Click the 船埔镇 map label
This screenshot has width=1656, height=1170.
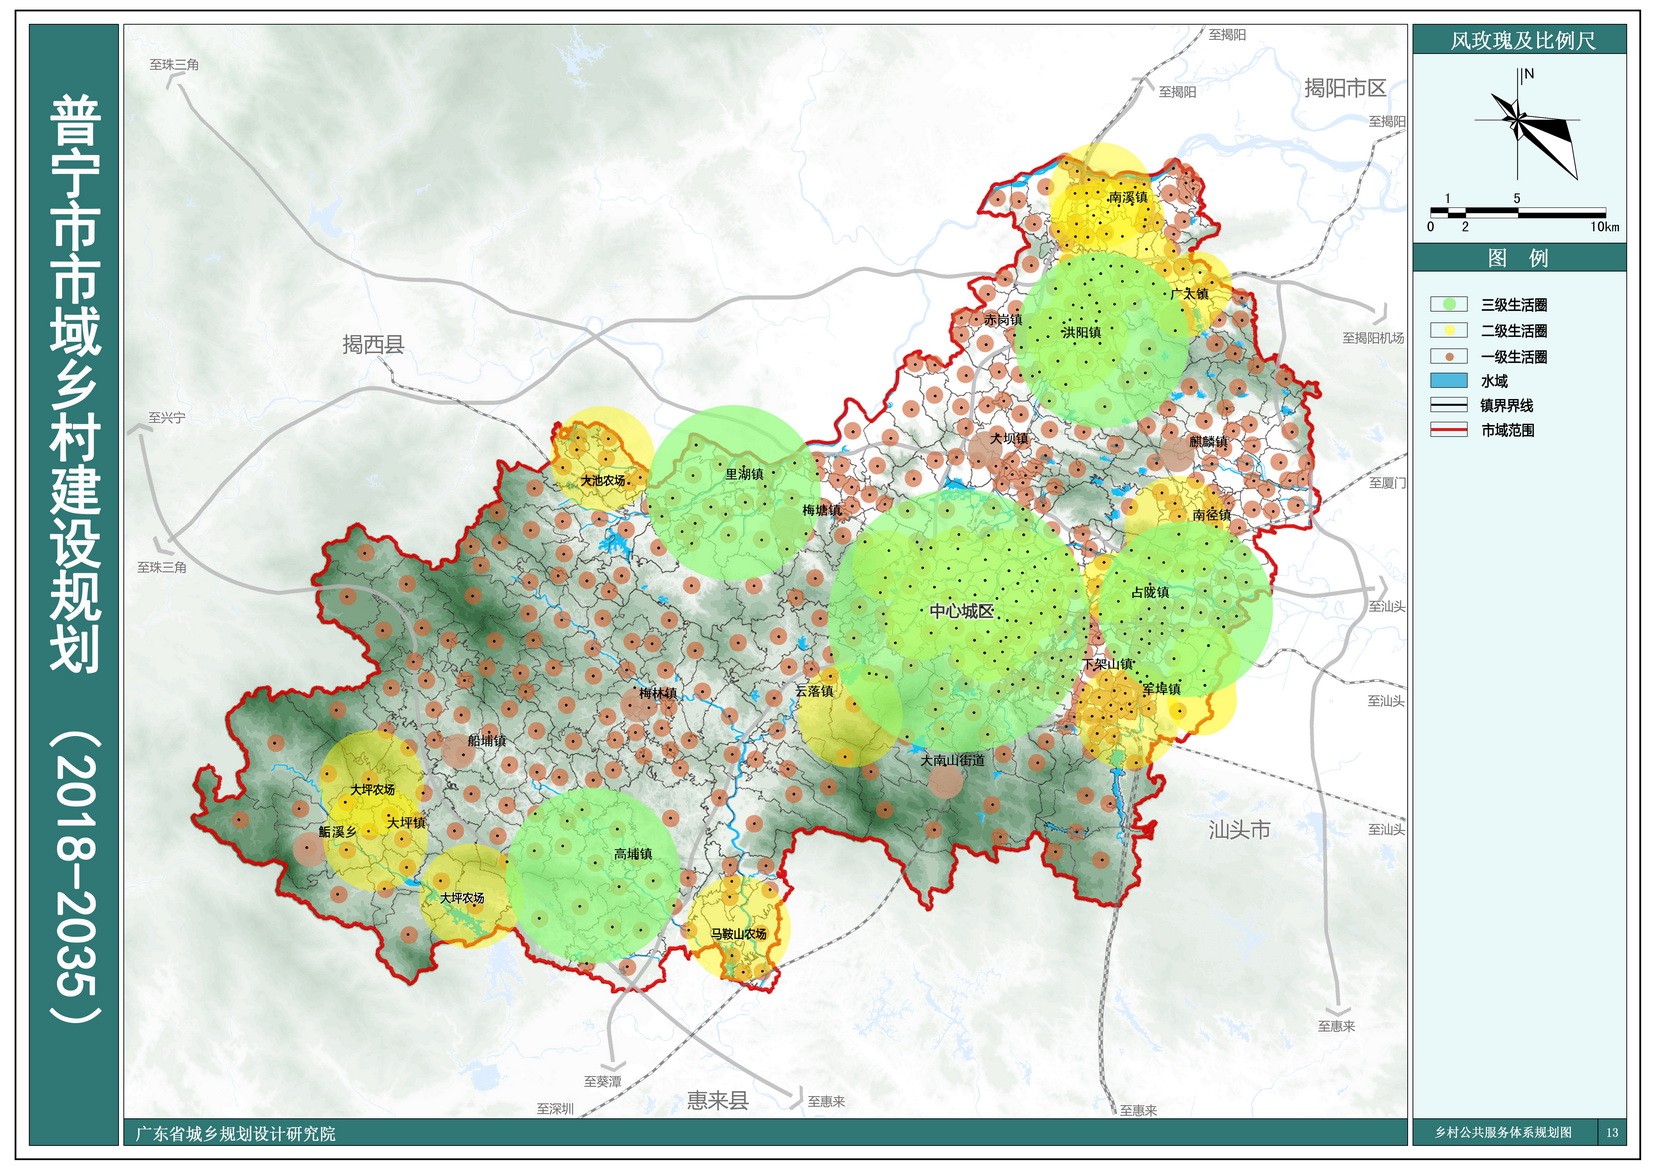(x=487, y=740)
